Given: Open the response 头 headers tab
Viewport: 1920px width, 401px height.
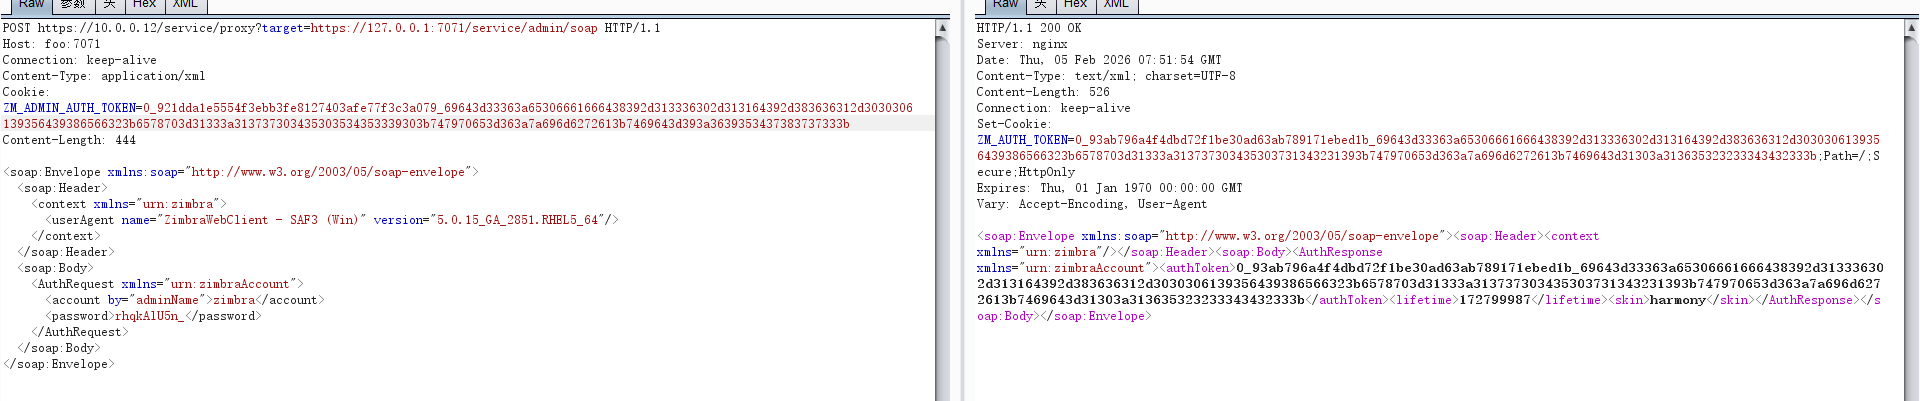Looking at the screenshot, I should [1040, 5].
